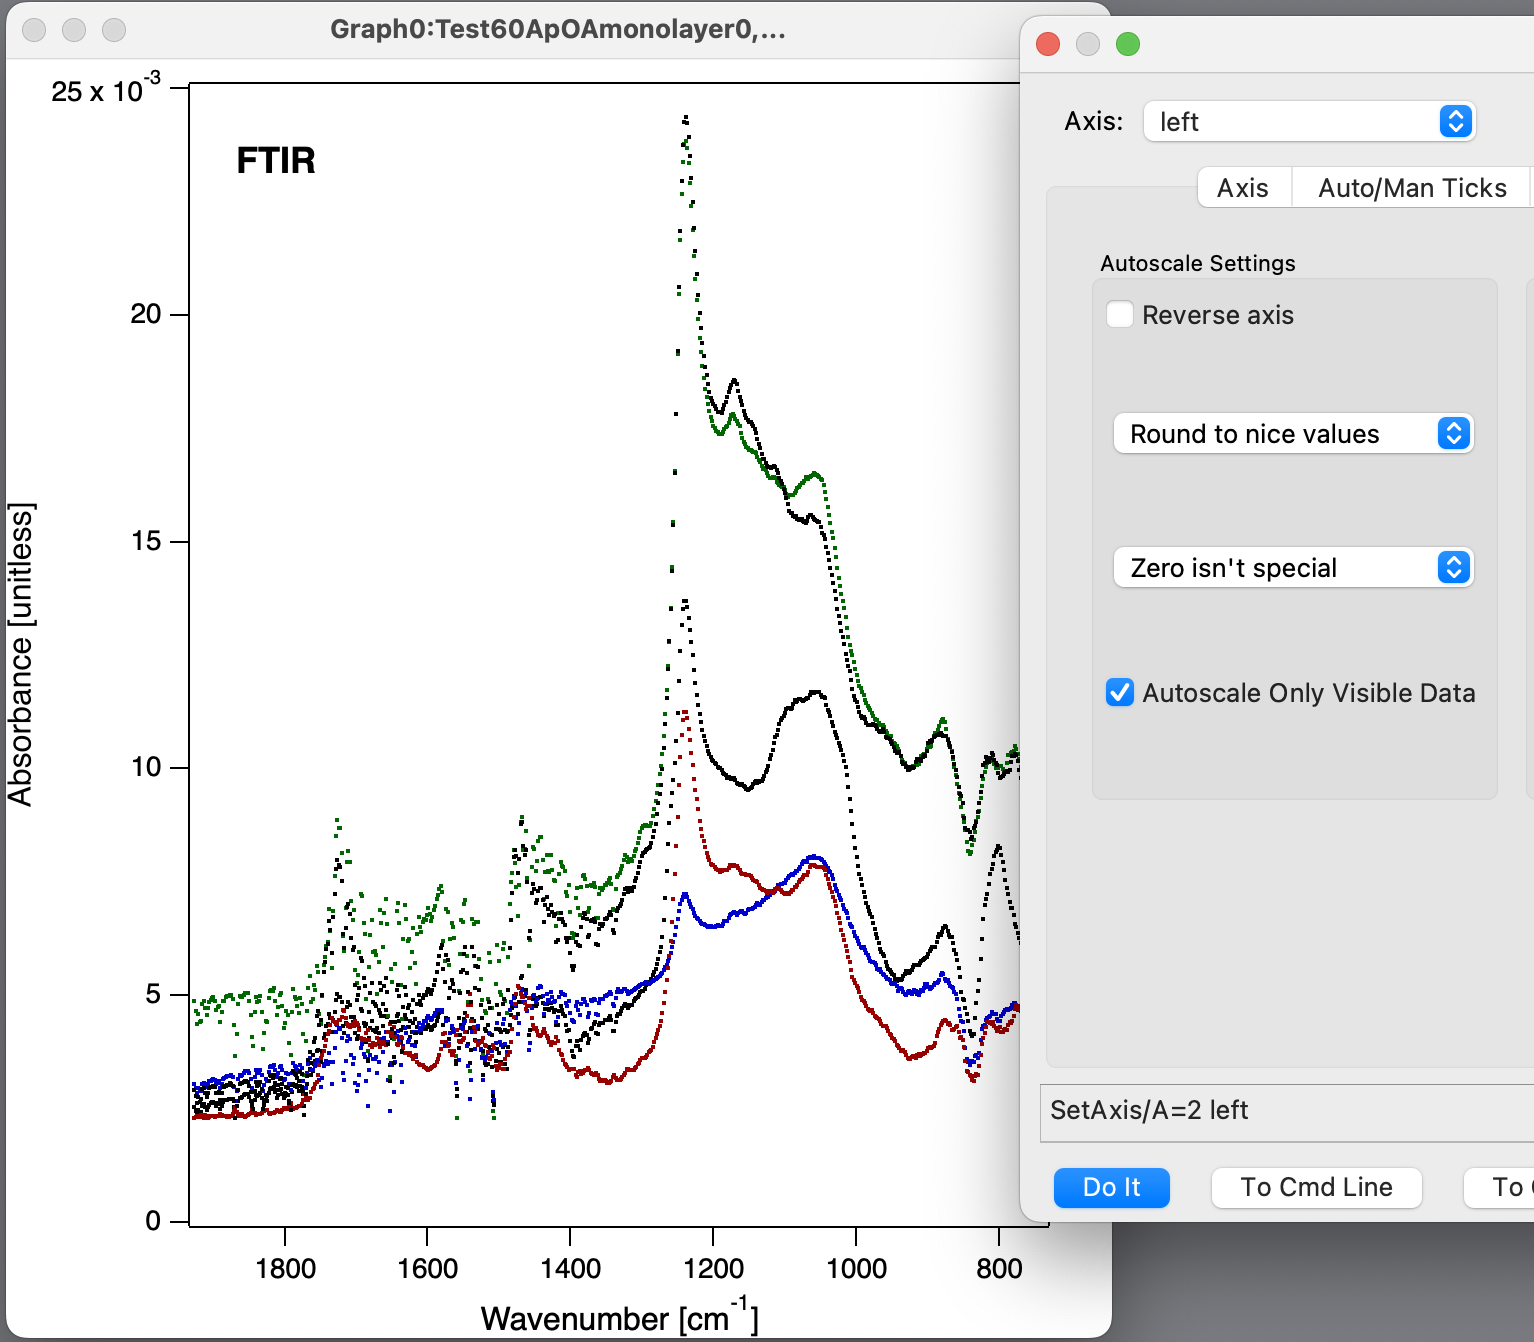1534x1342 pixels.
Task: Uncheck Autoscale Only Visible Data
Action: click(1120, 693)
